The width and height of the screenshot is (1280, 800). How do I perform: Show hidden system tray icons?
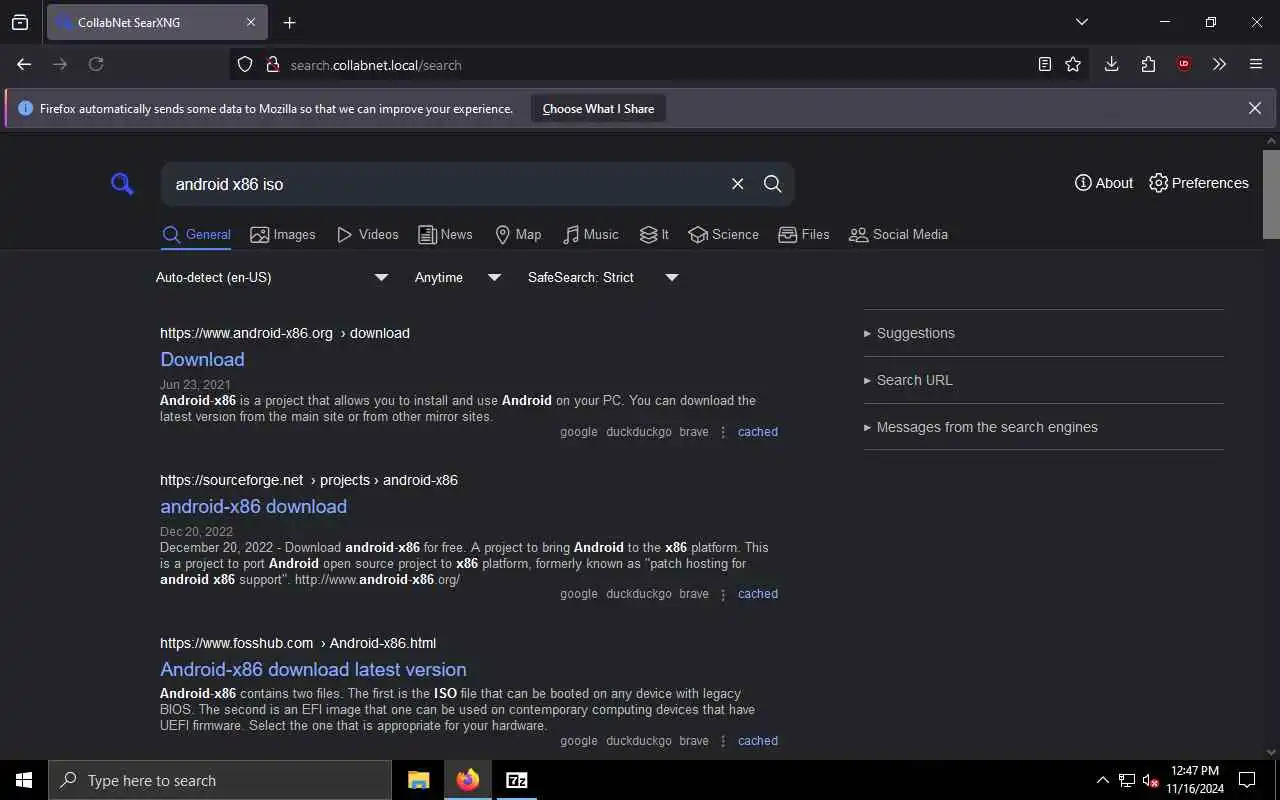(x=1102, y=780)
